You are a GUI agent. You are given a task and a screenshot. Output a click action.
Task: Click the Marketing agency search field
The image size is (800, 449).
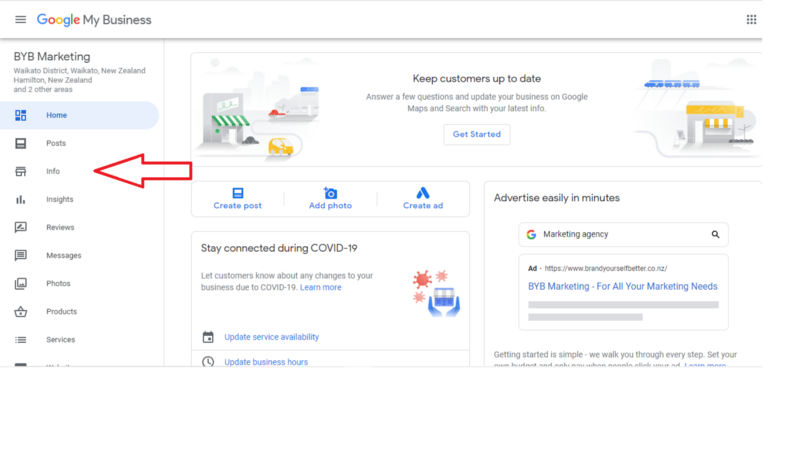pyautogui.click(x=623, y=234)
